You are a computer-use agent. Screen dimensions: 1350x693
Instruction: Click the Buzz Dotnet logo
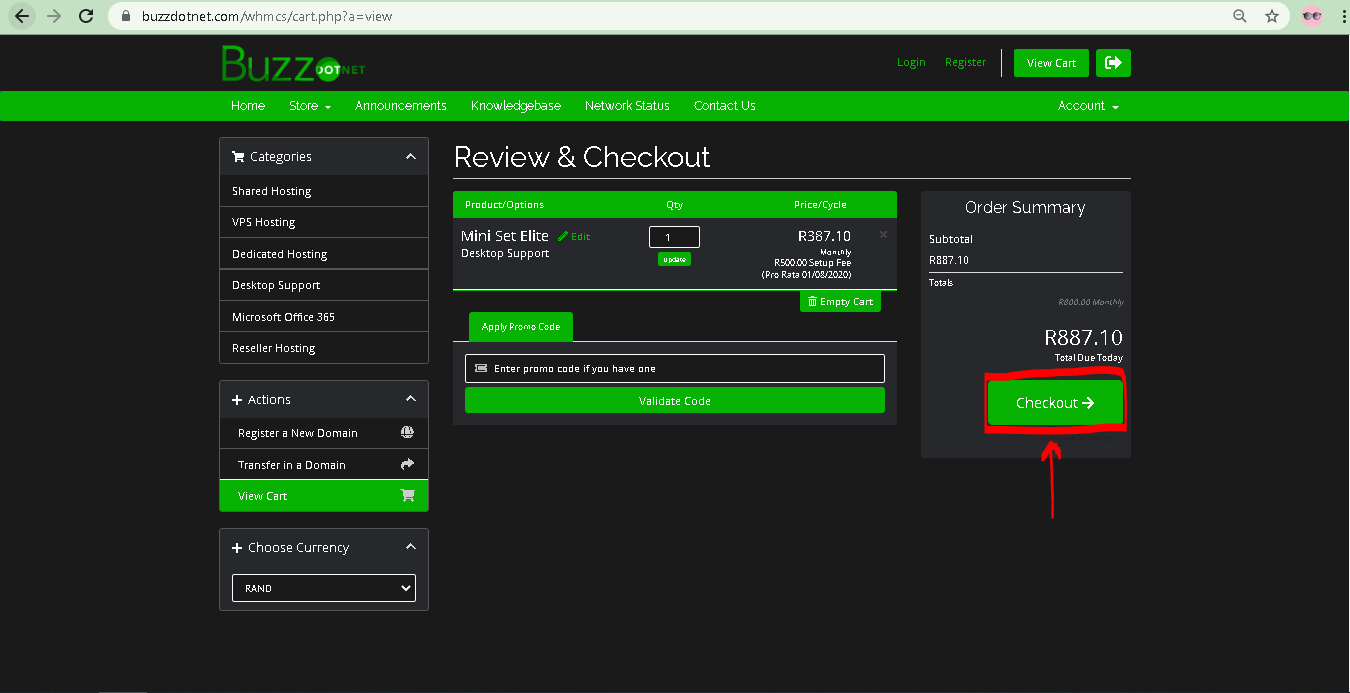coord(293,63)
